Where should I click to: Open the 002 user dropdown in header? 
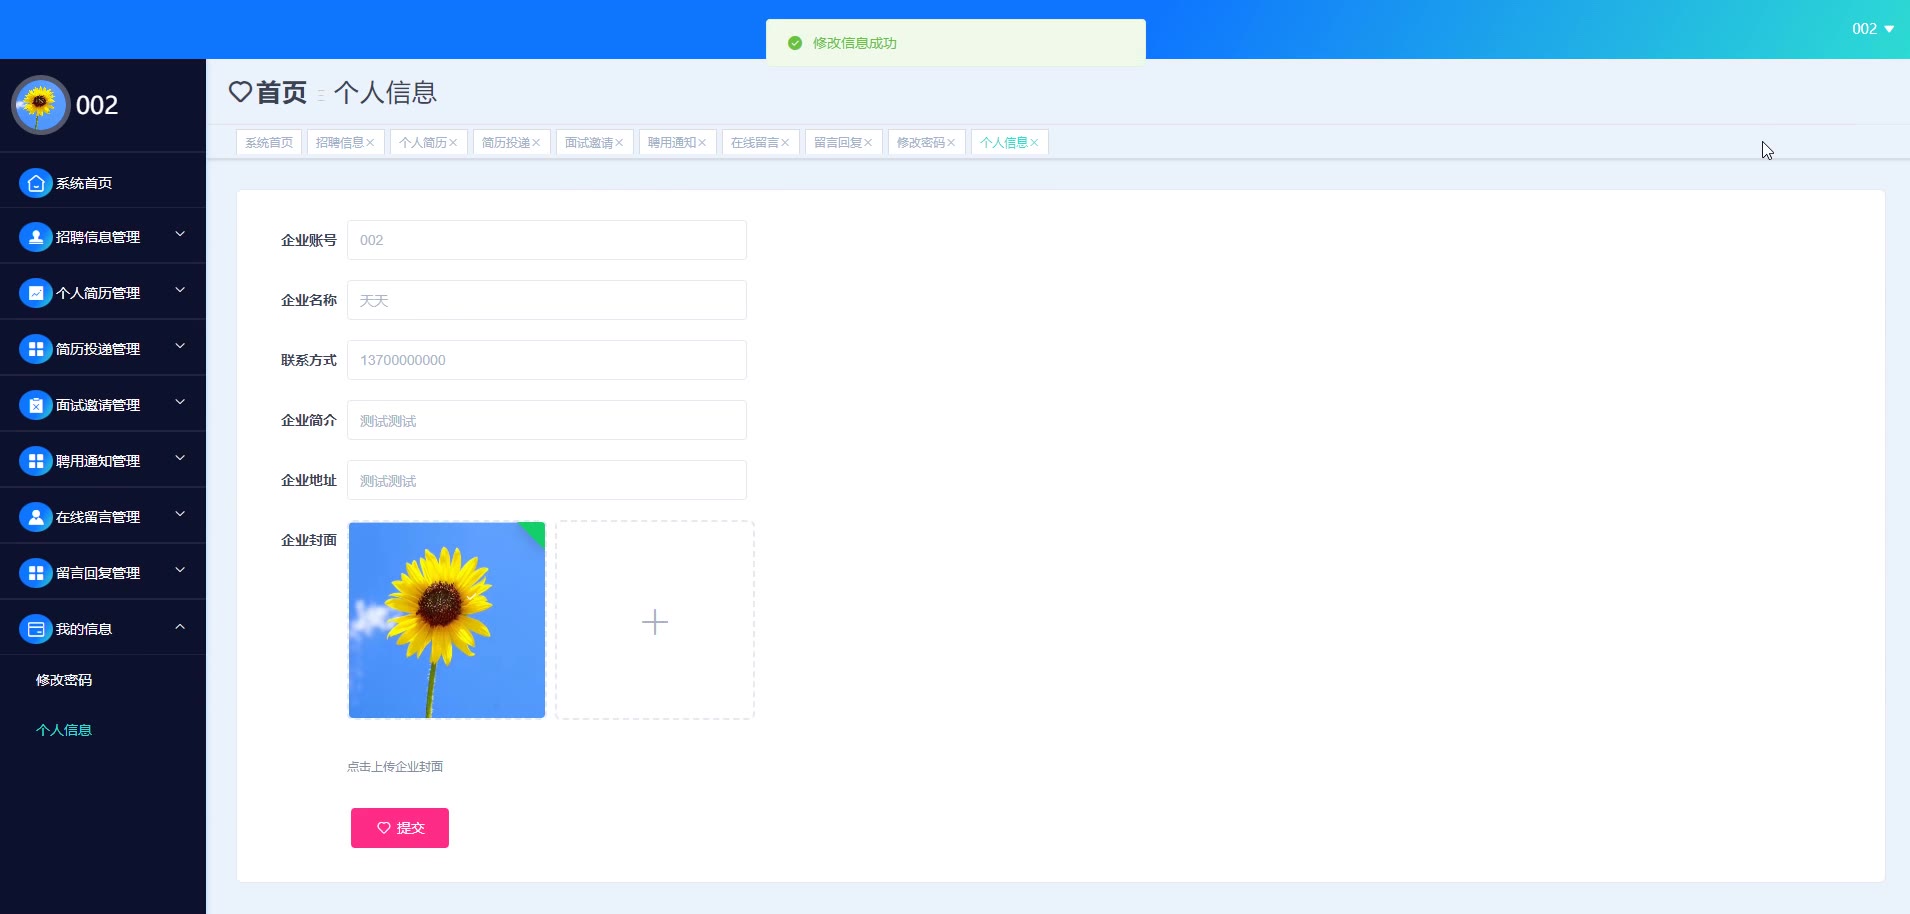(1873, 29)
